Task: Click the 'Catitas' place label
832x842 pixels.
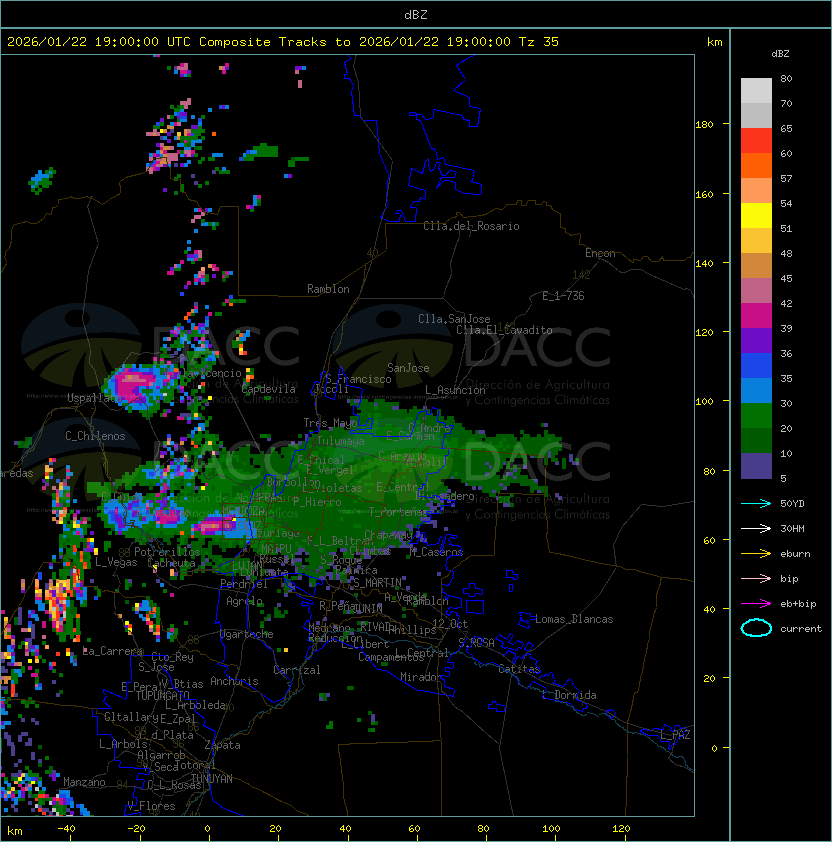Action: pos(519,669)
